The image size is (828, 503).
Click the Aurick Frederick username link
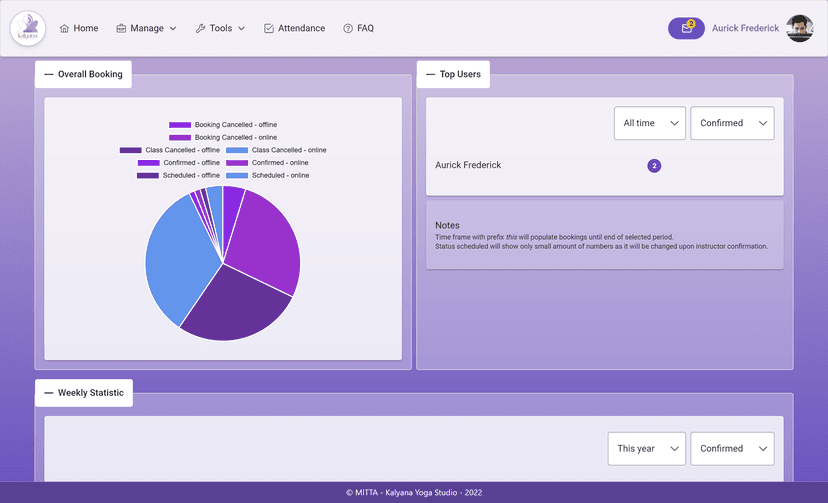[x=745, y=29]
